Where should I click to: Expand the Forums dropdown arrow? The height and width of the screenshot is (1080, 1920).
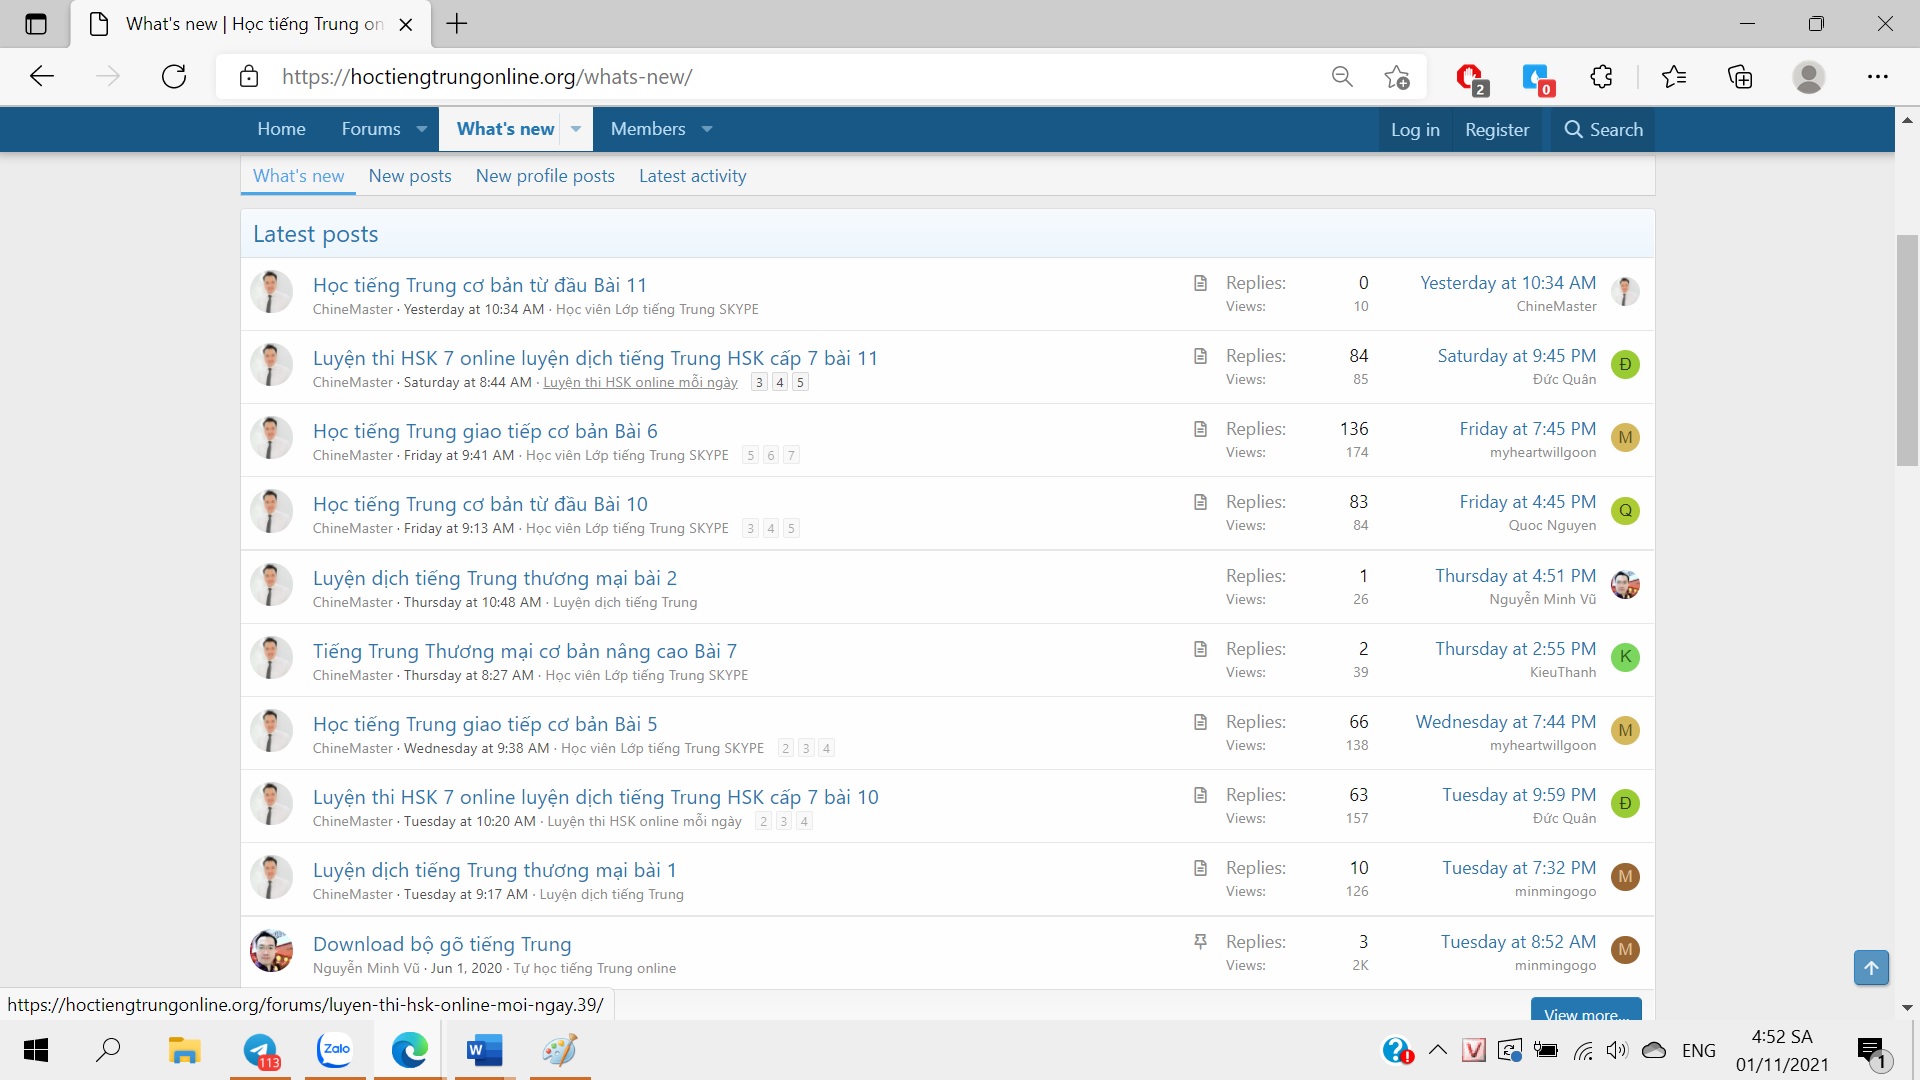point(422,130)
